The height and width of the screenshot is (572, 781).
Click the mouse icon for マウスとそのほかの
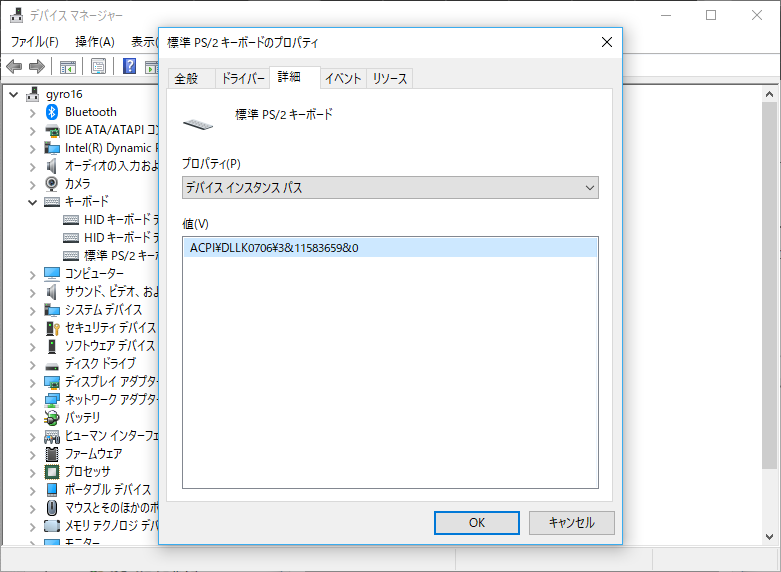(52, 508)
